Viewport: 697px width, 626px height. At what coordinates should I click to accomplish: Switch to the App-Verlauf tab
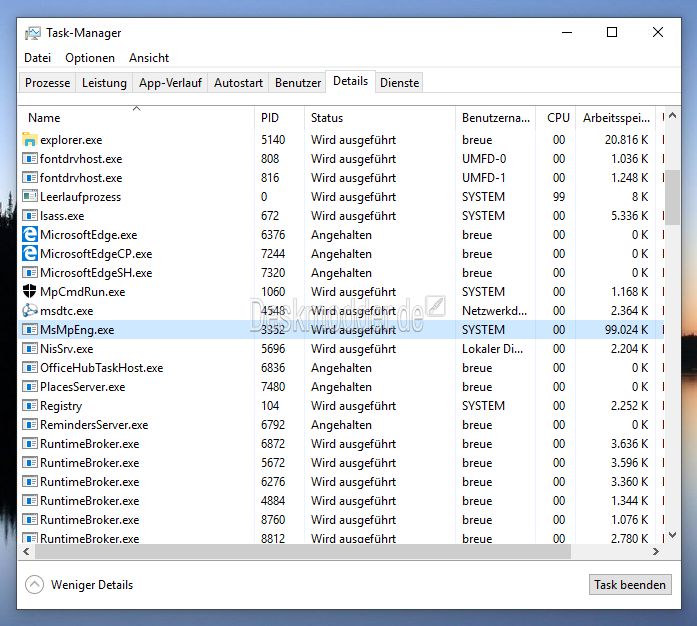(170, 83)
